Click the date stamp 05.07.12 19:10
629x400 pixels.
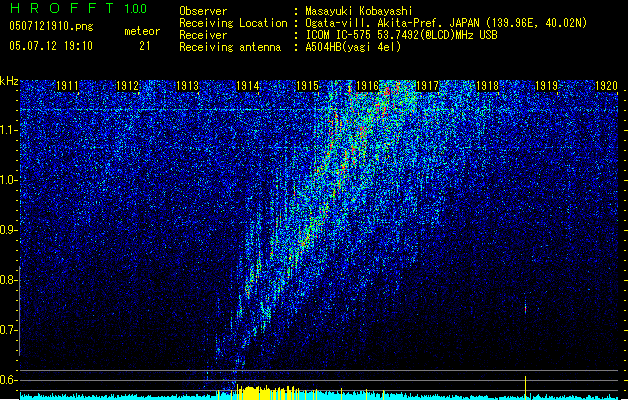51,46
